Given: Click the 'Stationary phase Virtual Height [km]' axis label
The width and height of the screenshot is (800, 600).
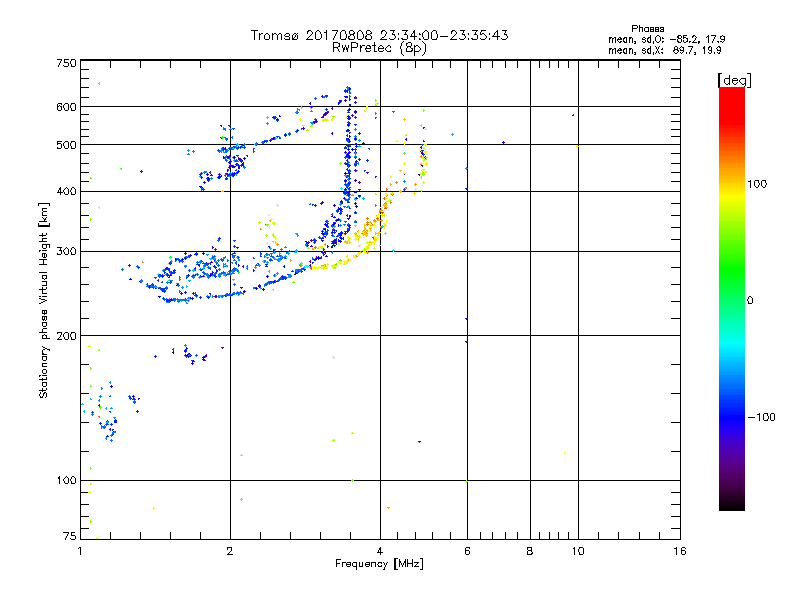Looking at the screenshot, I should point(43,300).
